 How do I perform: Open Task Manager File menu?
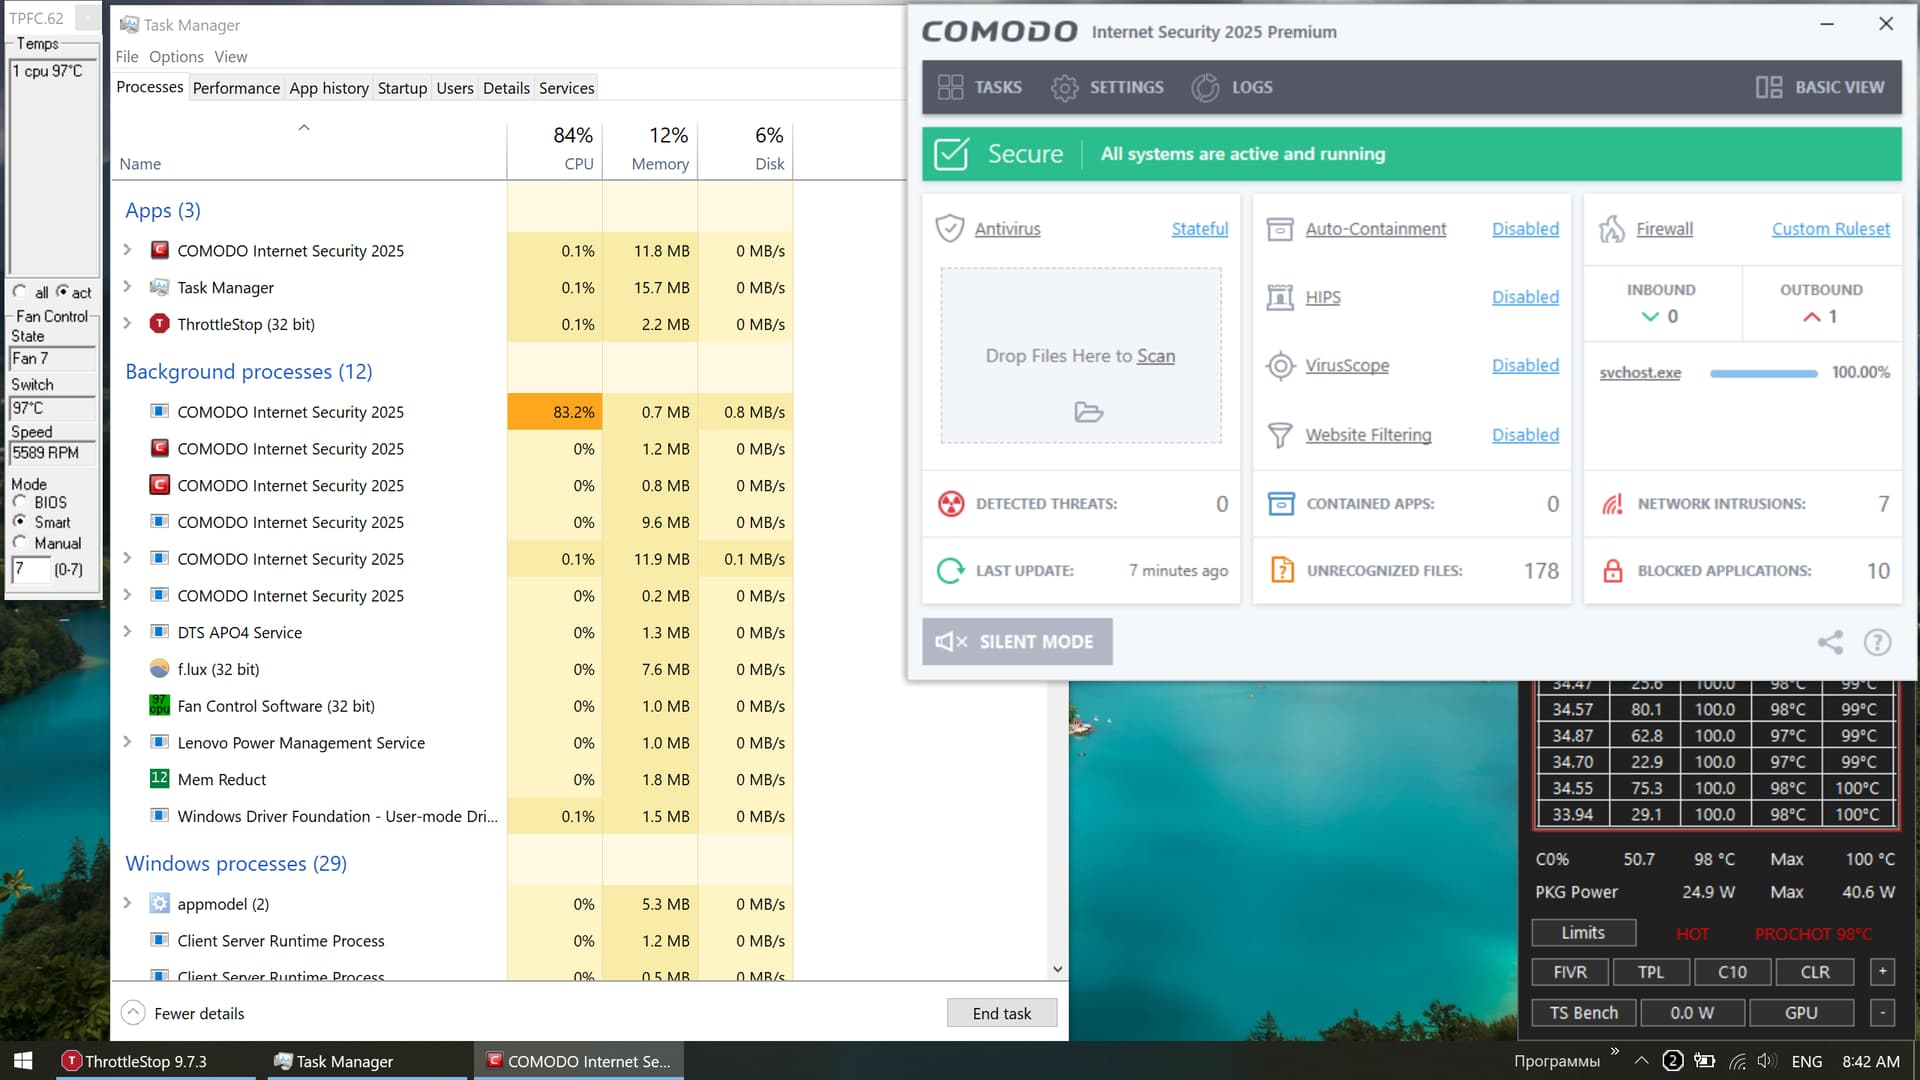[x=127, y=57]
